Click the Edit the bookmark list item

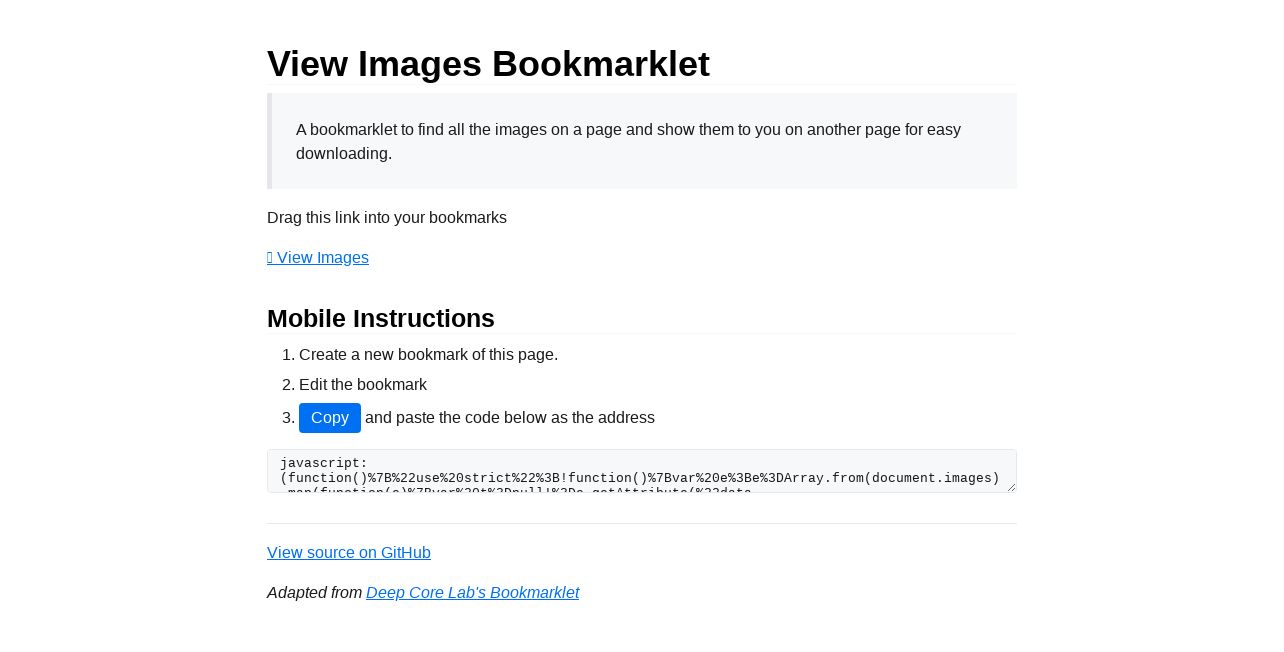click(363, 385)
